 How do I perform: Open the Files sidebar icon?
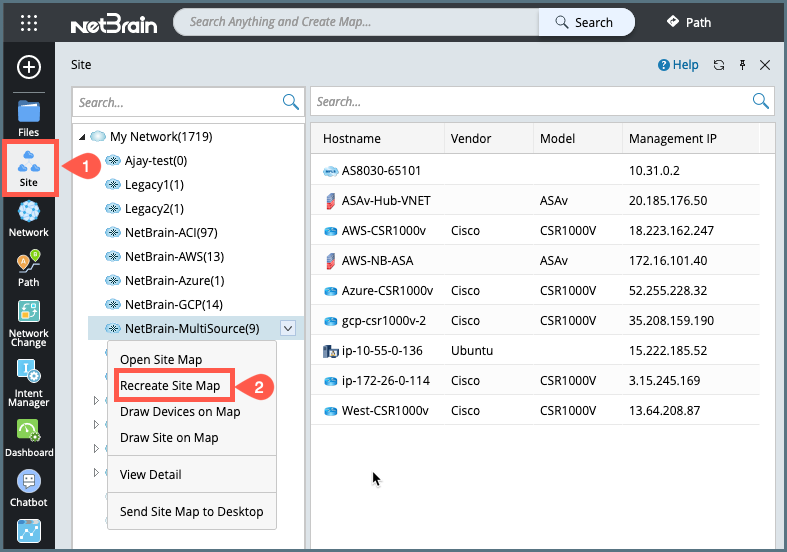29,117
